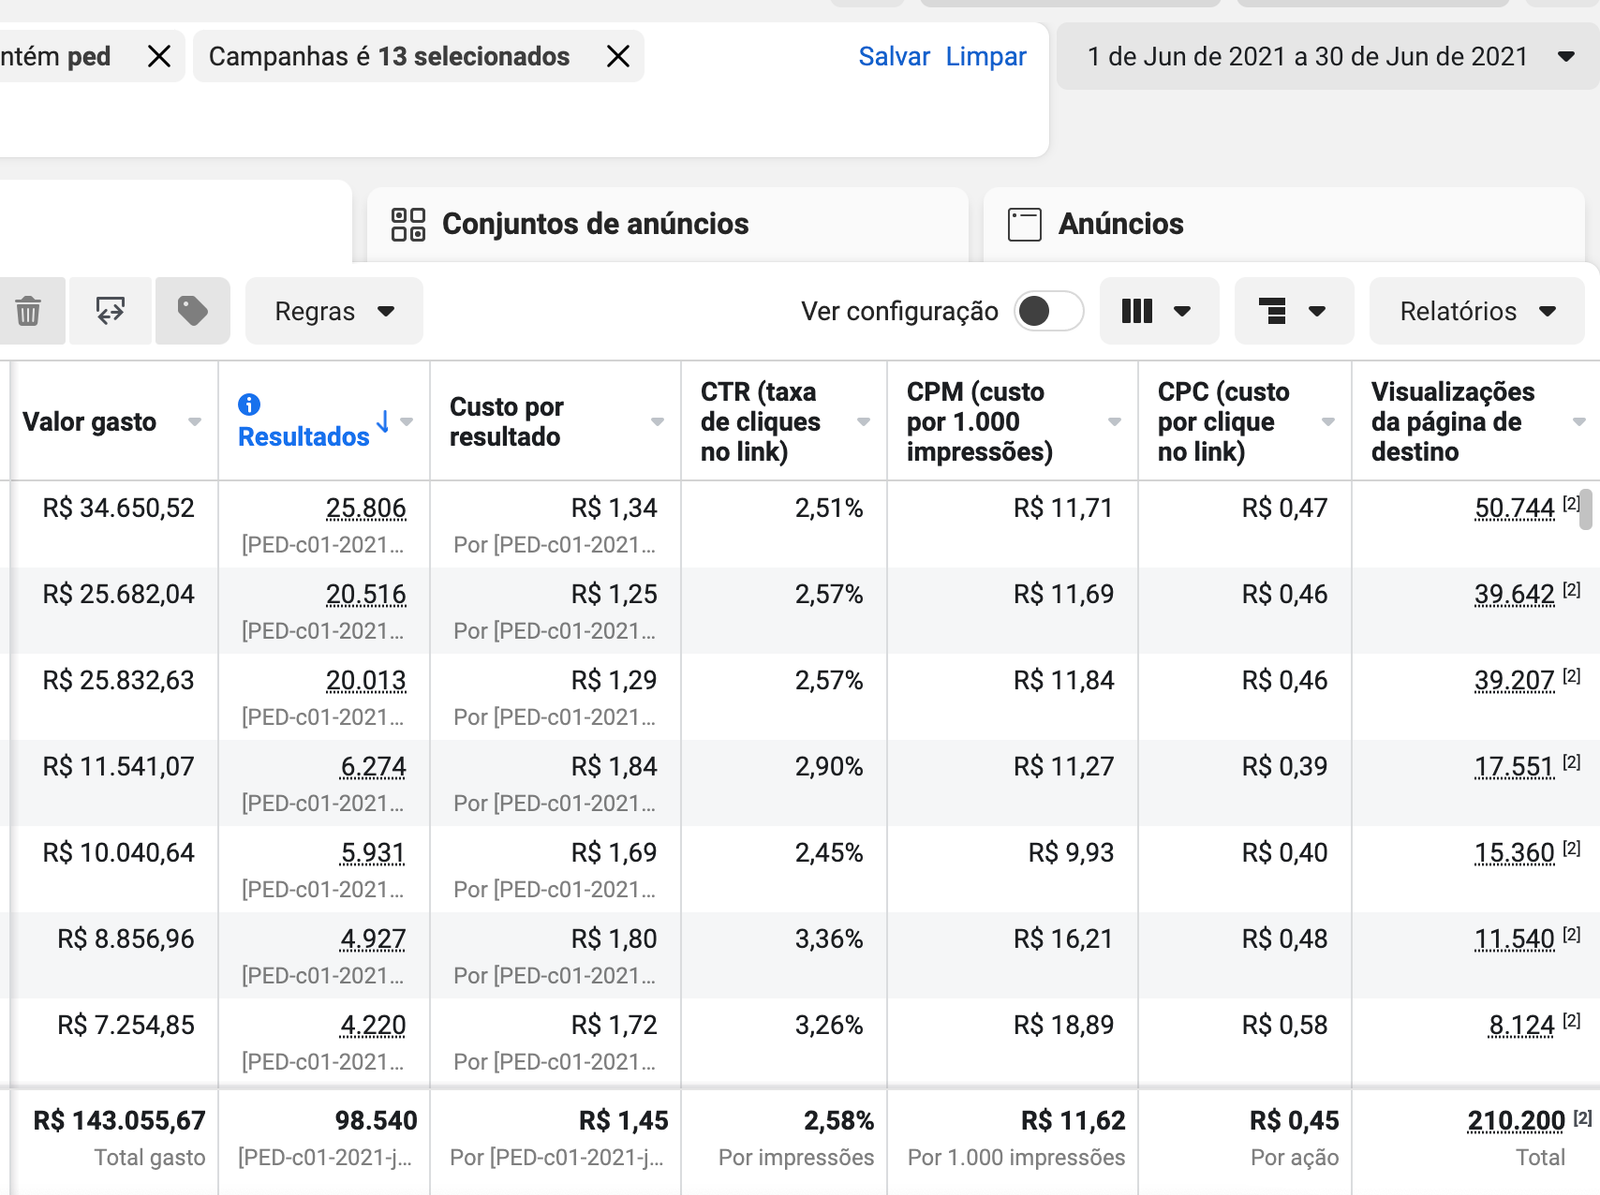Click the 39.207 landing page views
Screen dimensions: 1600x1195
click(x=1514, y=680)
